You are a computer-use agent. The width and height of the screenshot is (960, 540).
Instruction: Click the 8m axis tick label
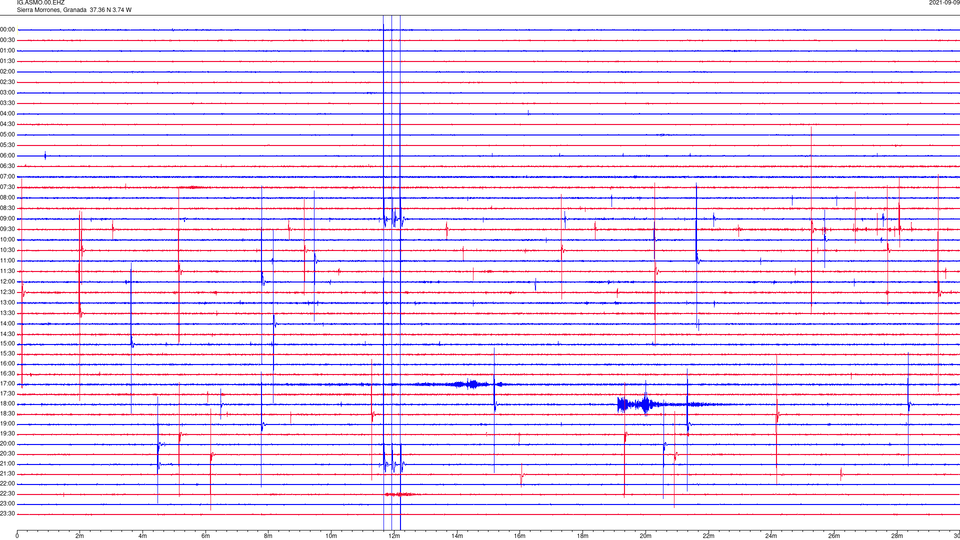pyautogui.click(x=268, y=536)
